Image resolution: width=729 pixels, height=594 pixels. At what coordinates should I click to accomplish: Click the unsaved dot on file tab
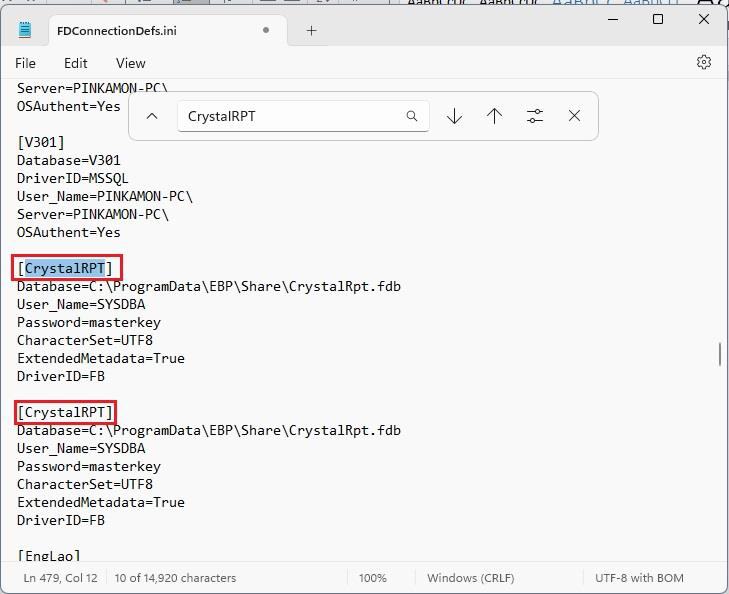[x=266, y=30]
